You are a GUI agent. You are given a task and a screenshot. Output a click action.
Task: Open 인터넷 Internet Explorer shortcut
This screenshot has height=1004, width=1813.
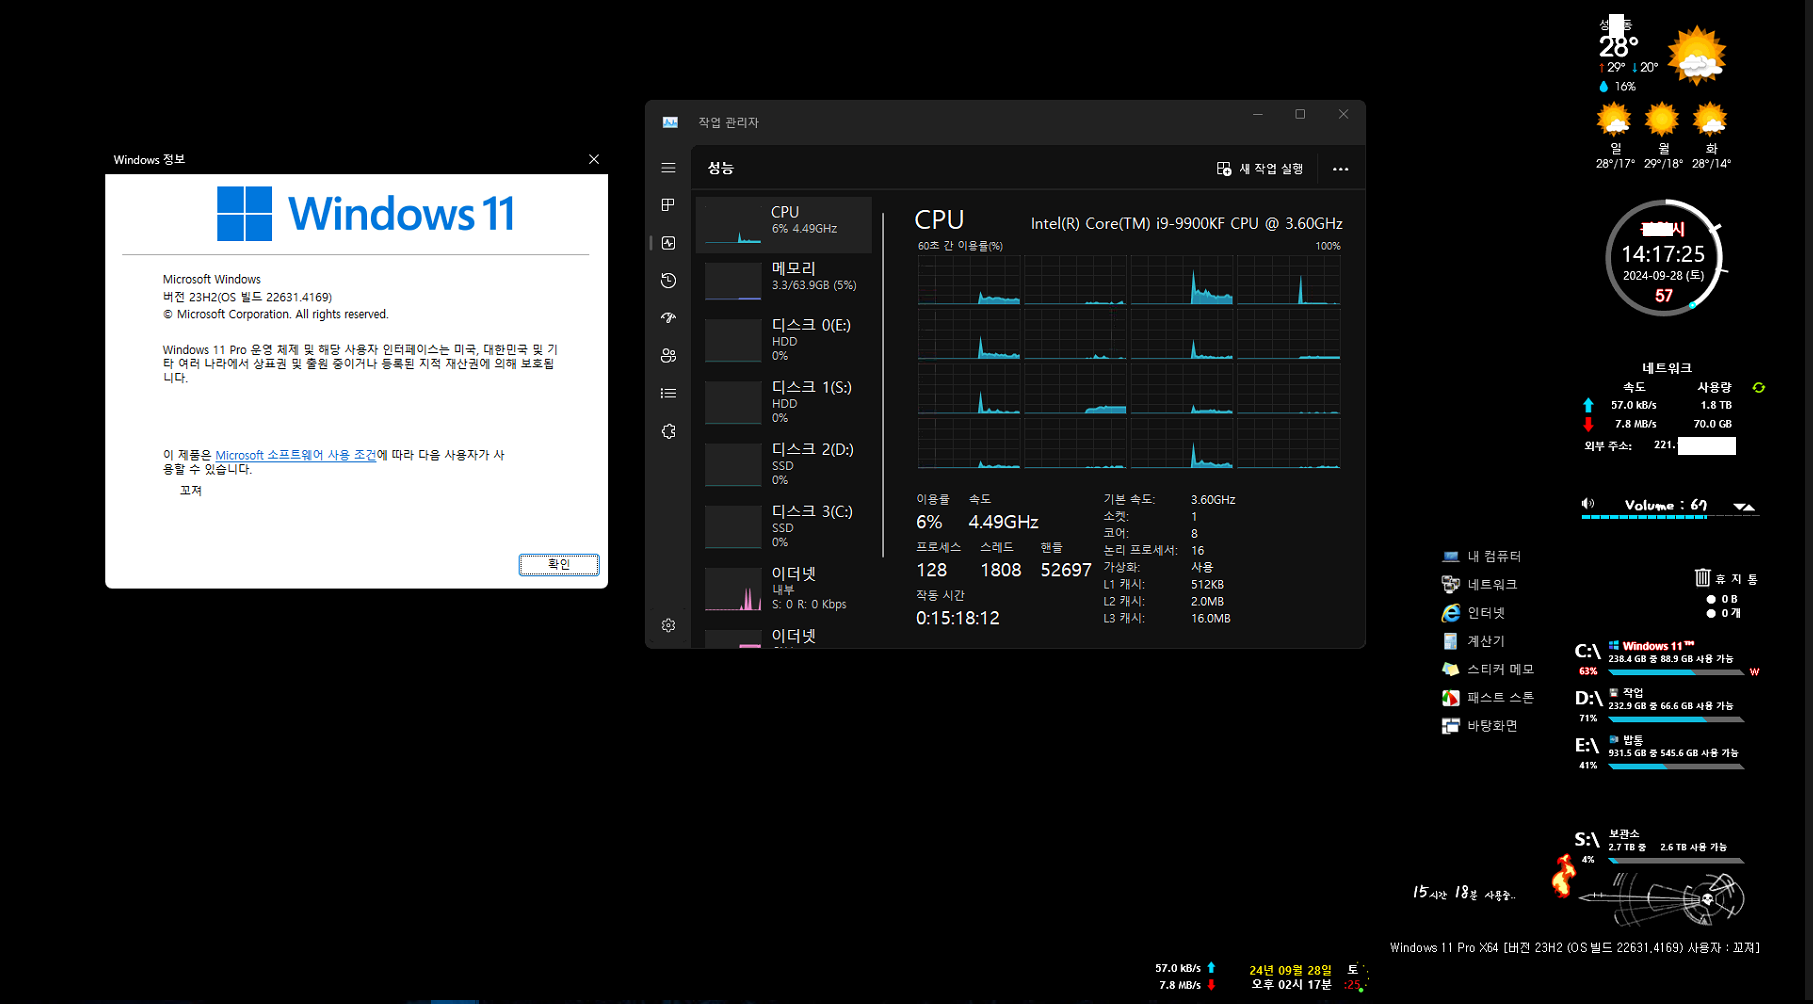(1473, 612)
